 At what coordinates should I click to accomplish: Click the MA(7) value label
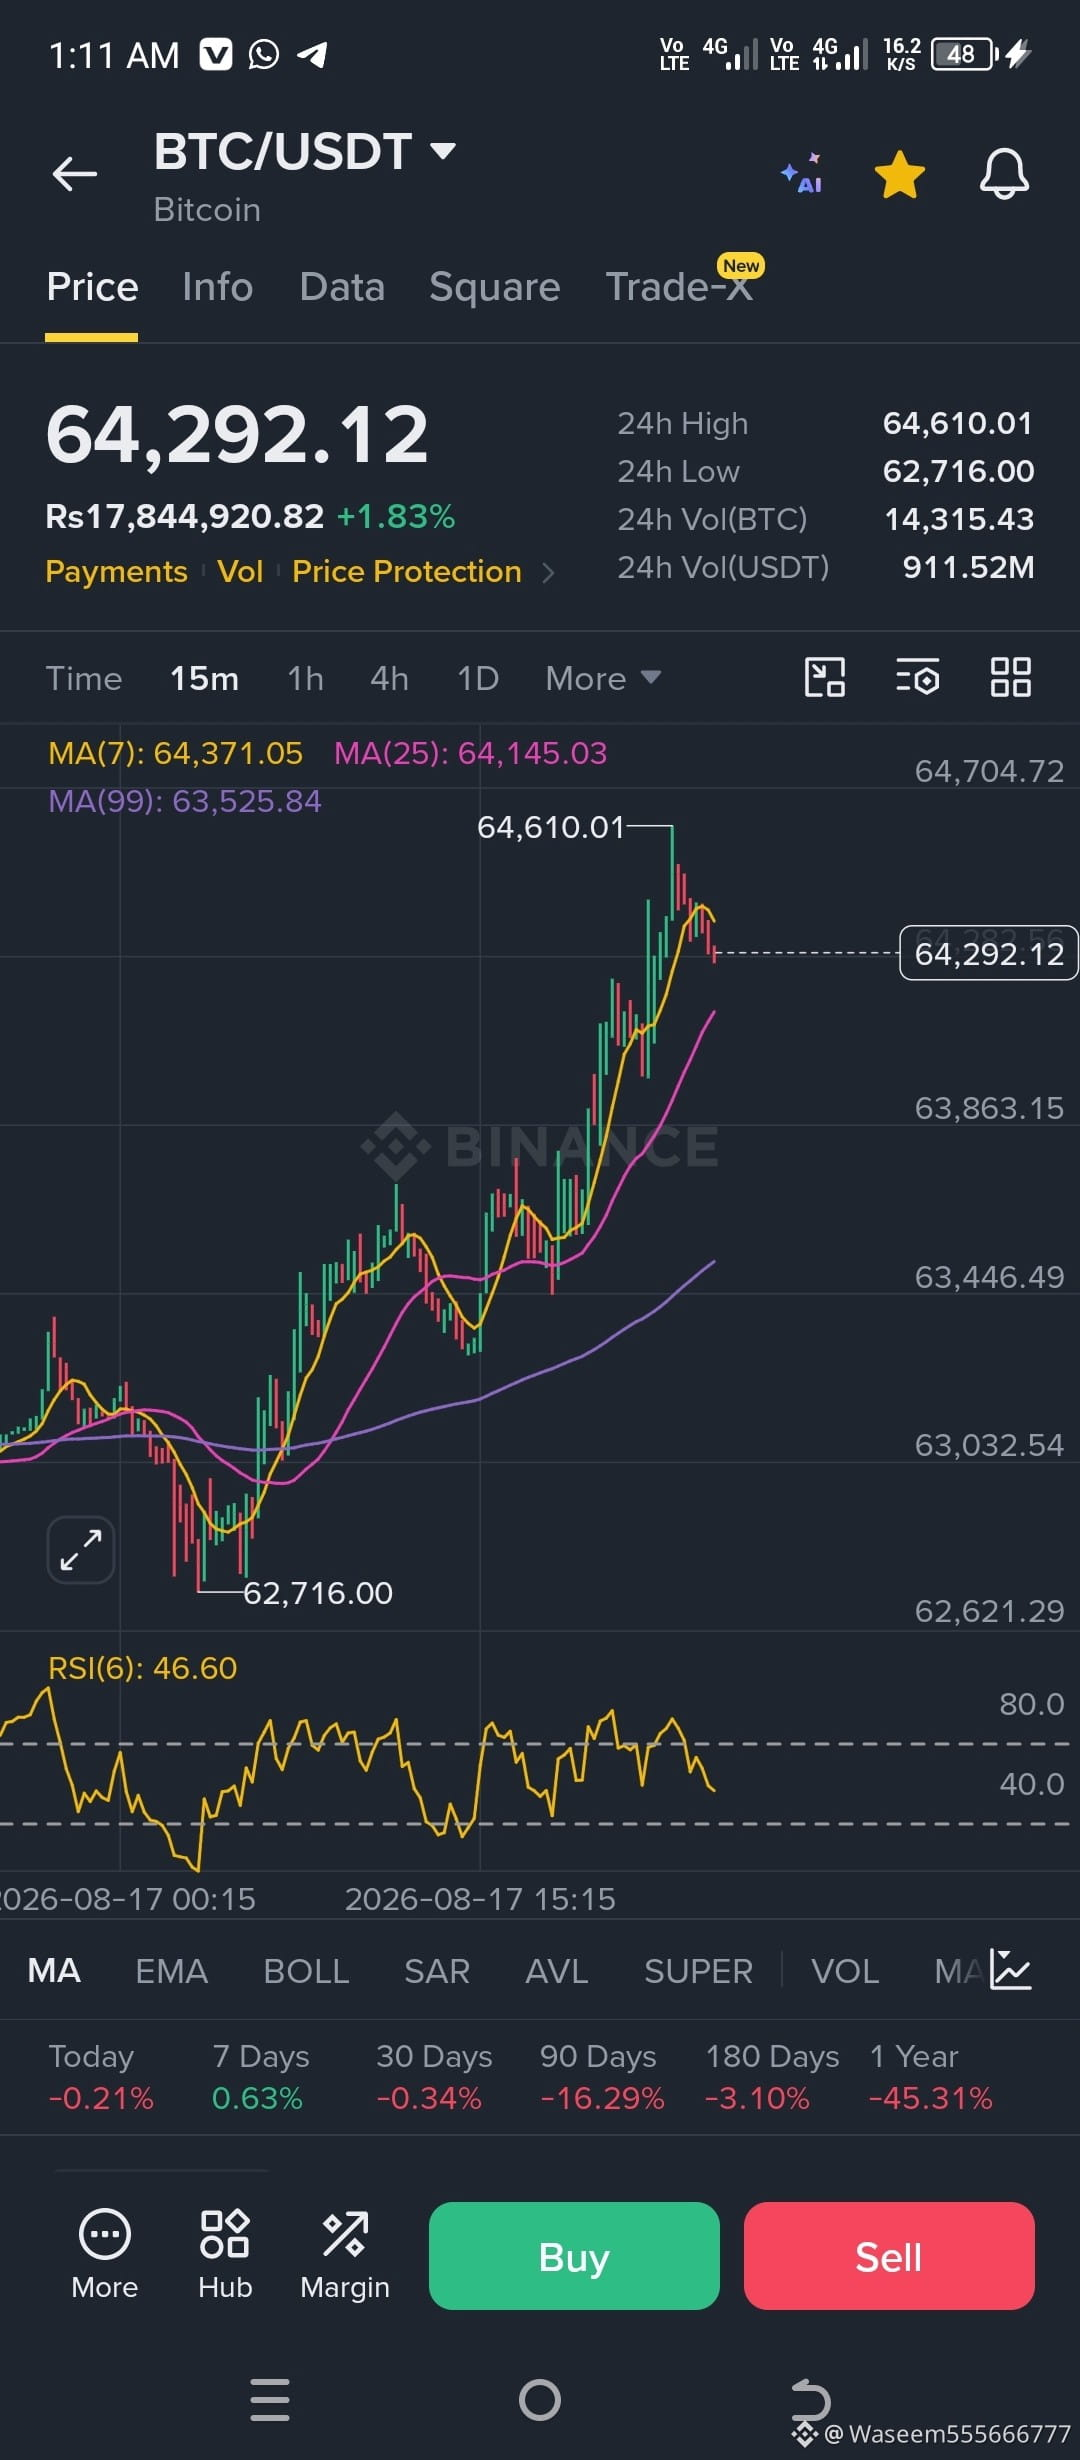tap(175, 753)
